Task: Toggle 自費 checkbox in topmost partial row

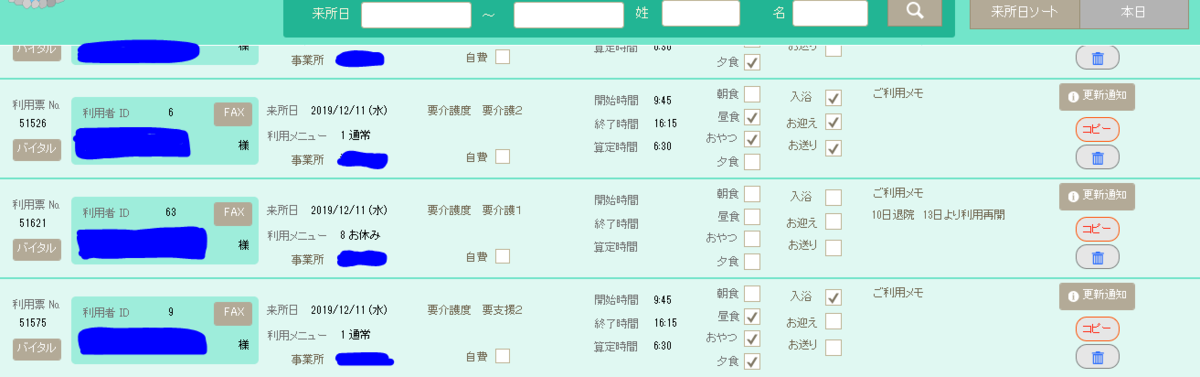Action: point(502,56)
